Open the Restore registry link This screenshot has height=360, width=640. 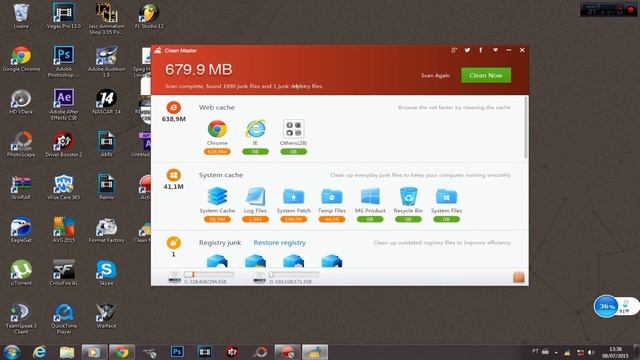pos(280,242)
